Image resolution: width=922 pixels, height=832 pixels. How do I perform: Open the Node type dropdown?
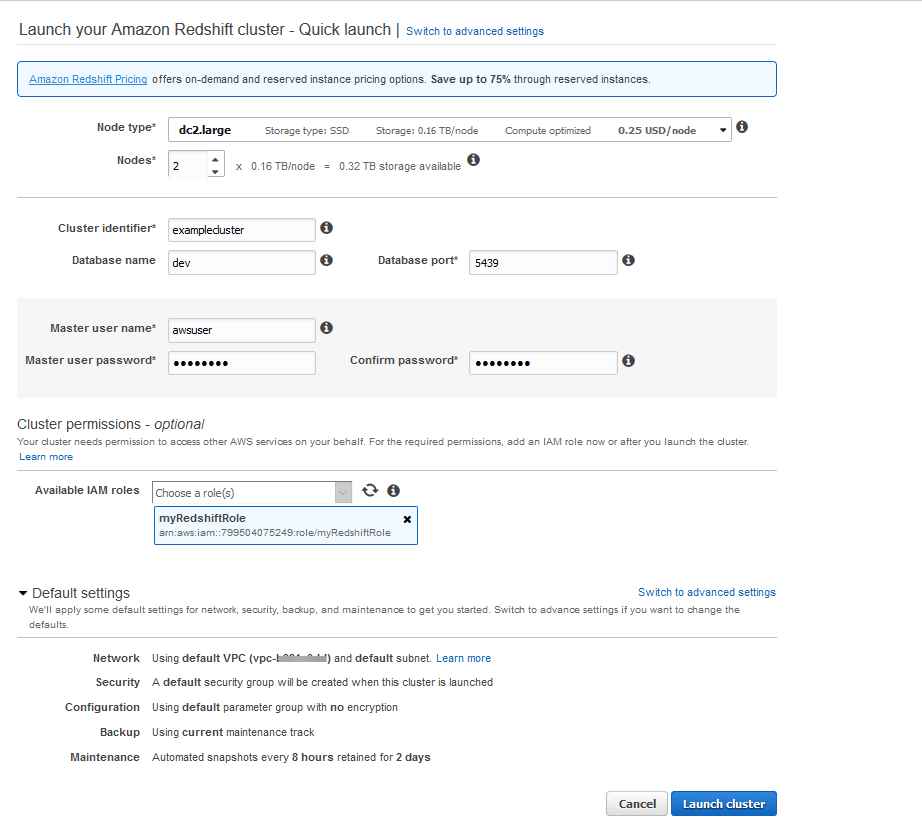pyautogui.click(x=450, y=130)
